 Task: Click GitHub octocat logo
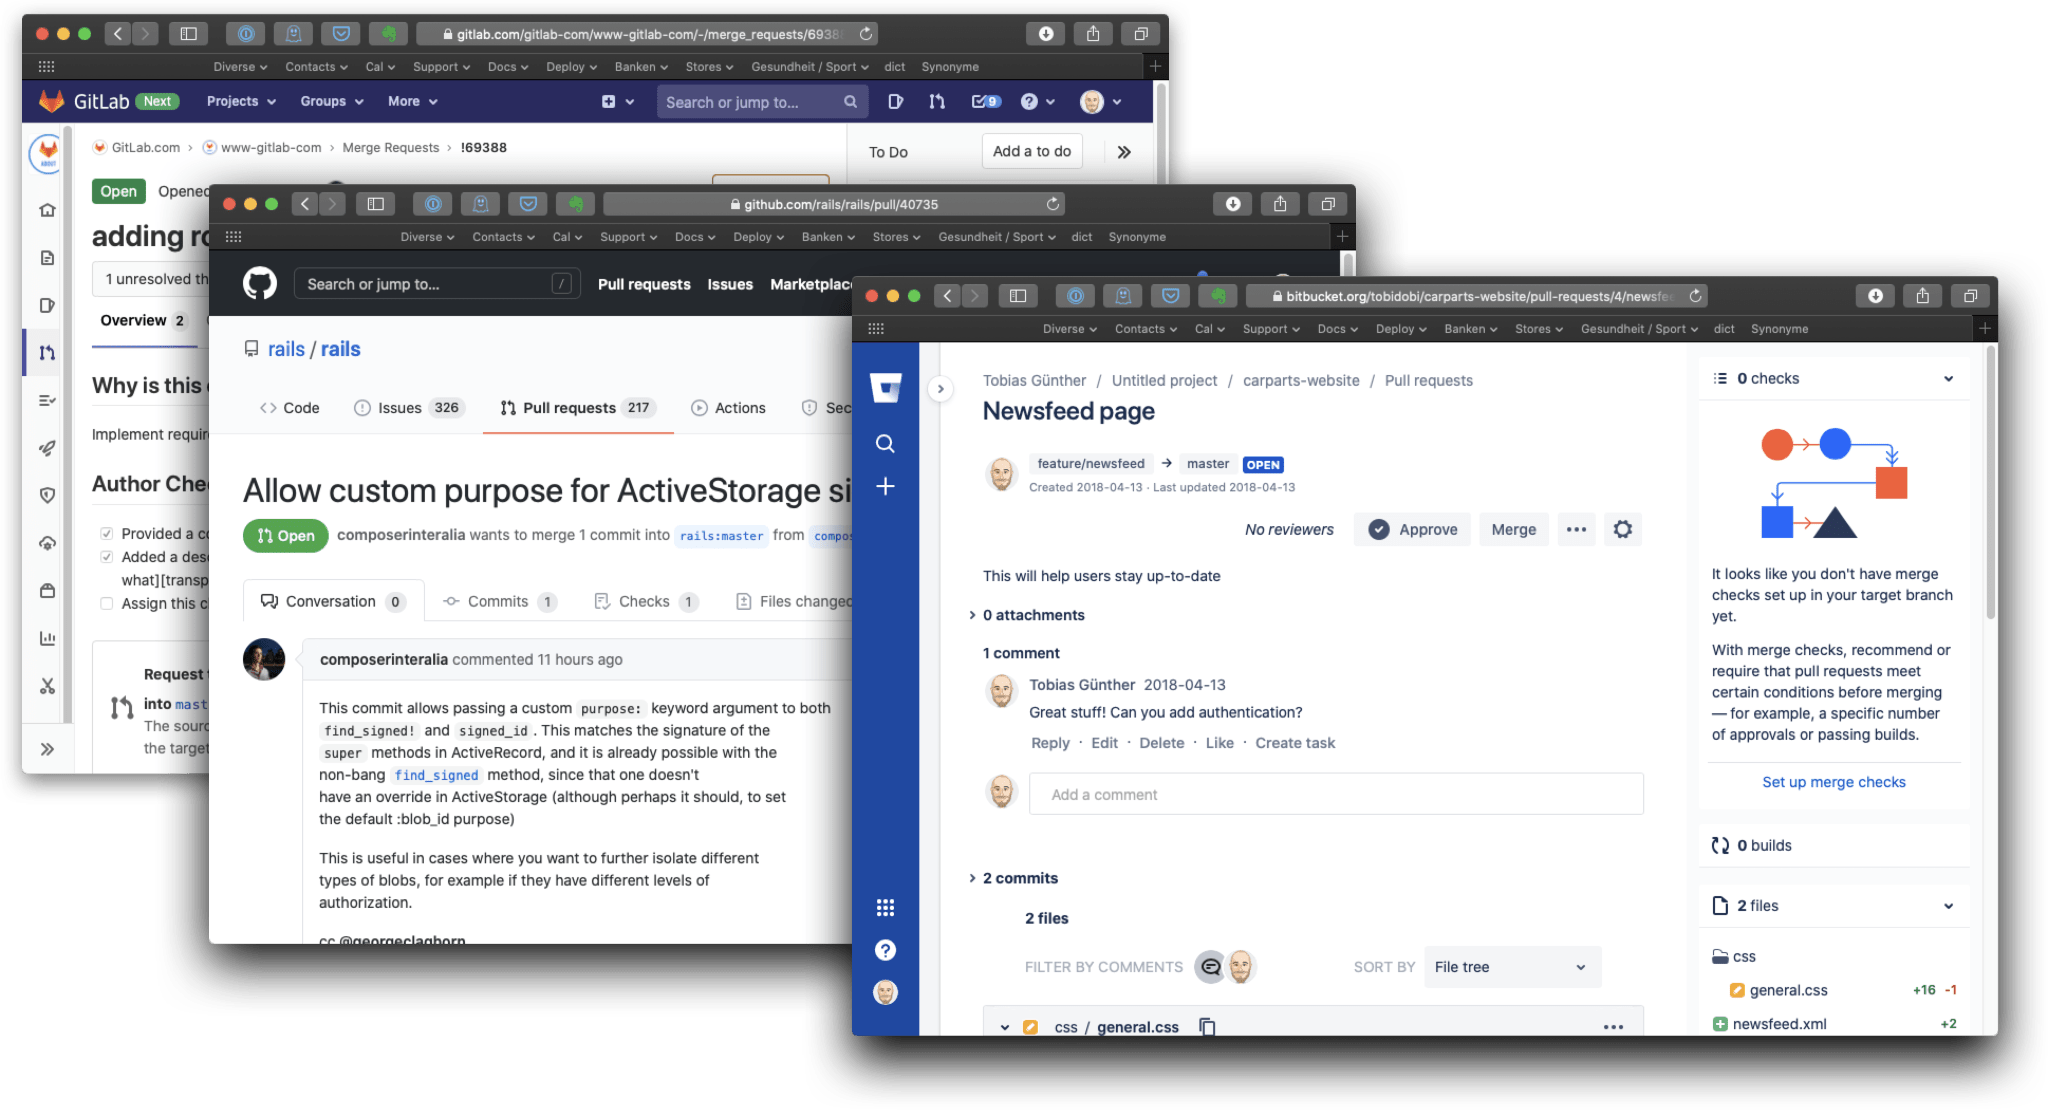(x=260, y=284)
